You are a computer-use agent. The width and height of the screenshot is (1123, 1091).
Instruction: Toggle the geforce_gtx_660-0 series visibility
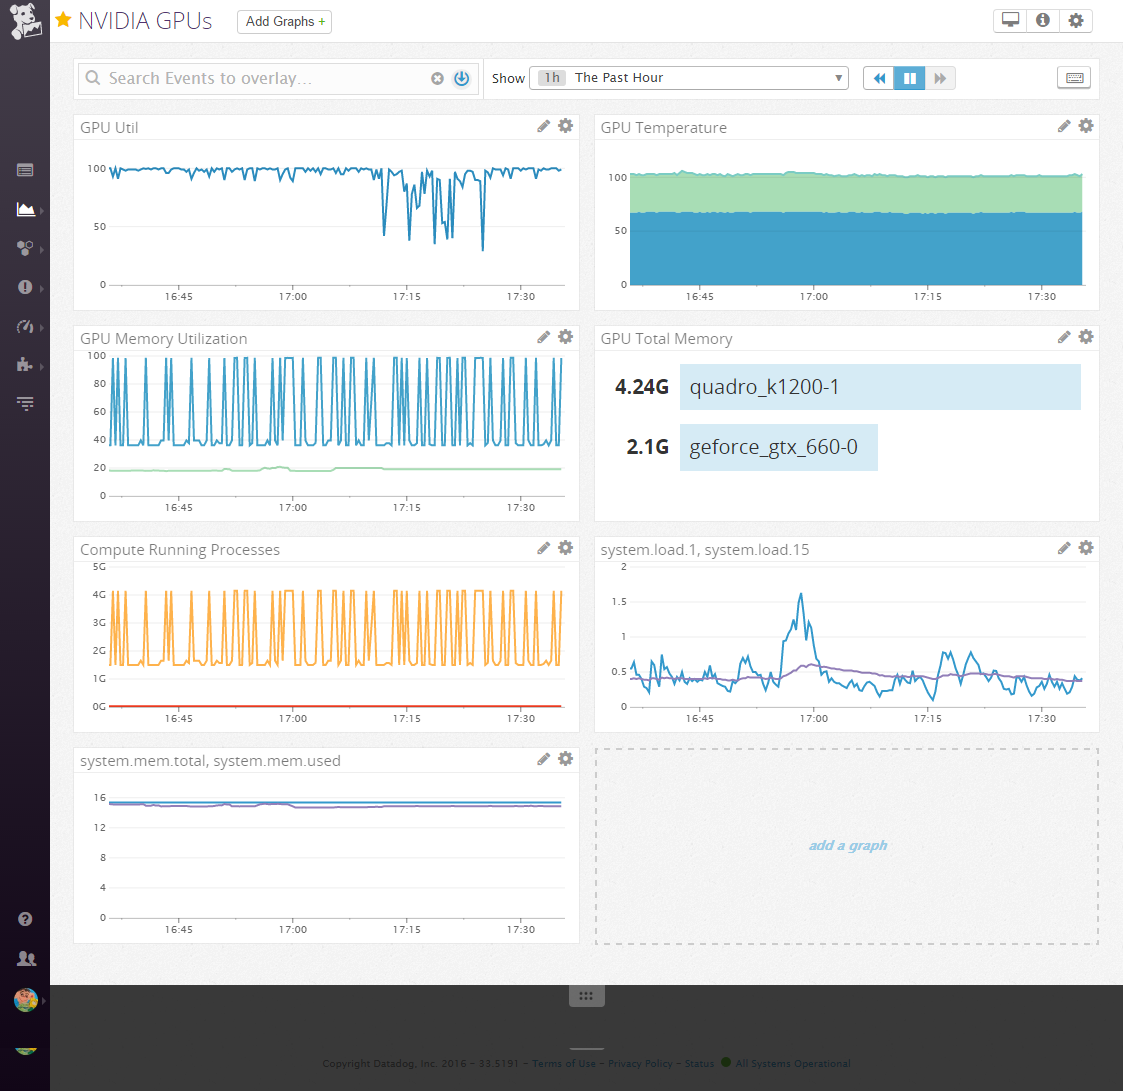pos(779,447)
